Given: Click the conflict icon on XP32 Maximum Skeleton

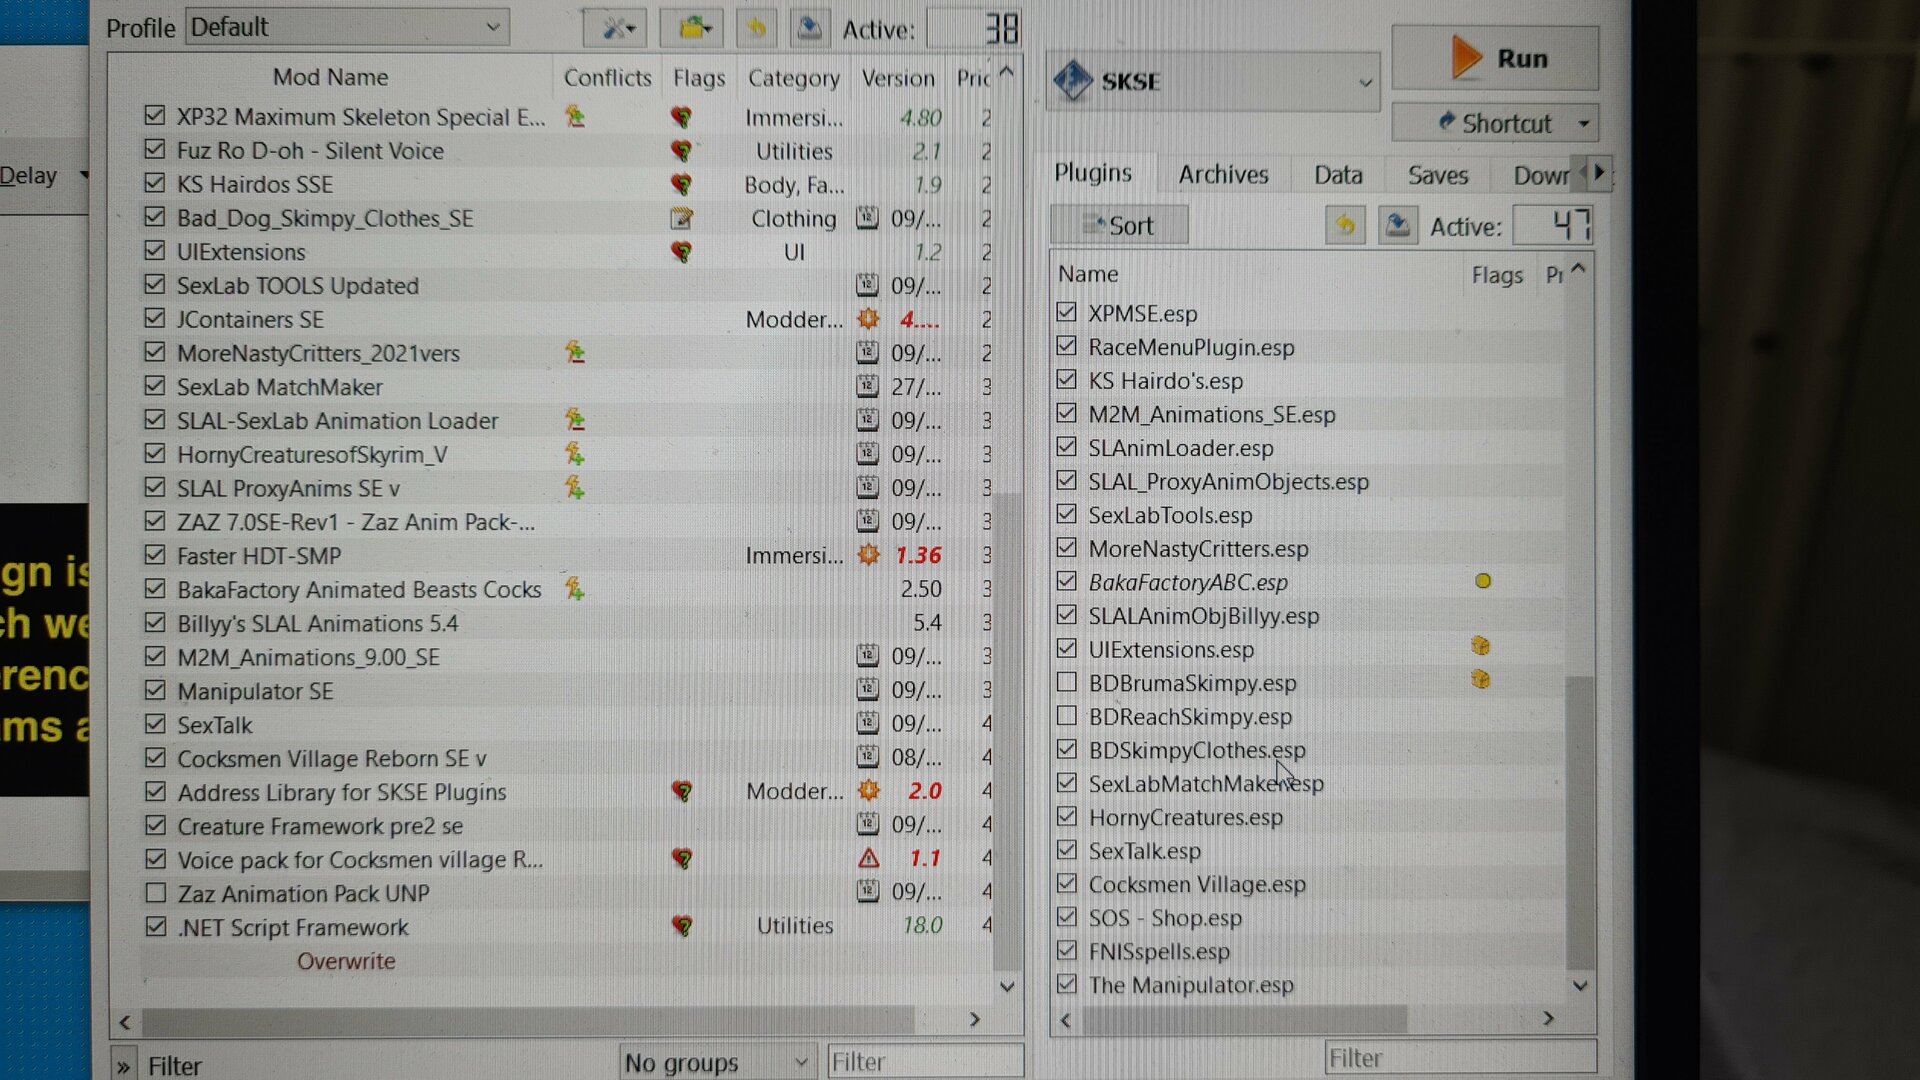Looking at the screenshot, I should point(575,116).
